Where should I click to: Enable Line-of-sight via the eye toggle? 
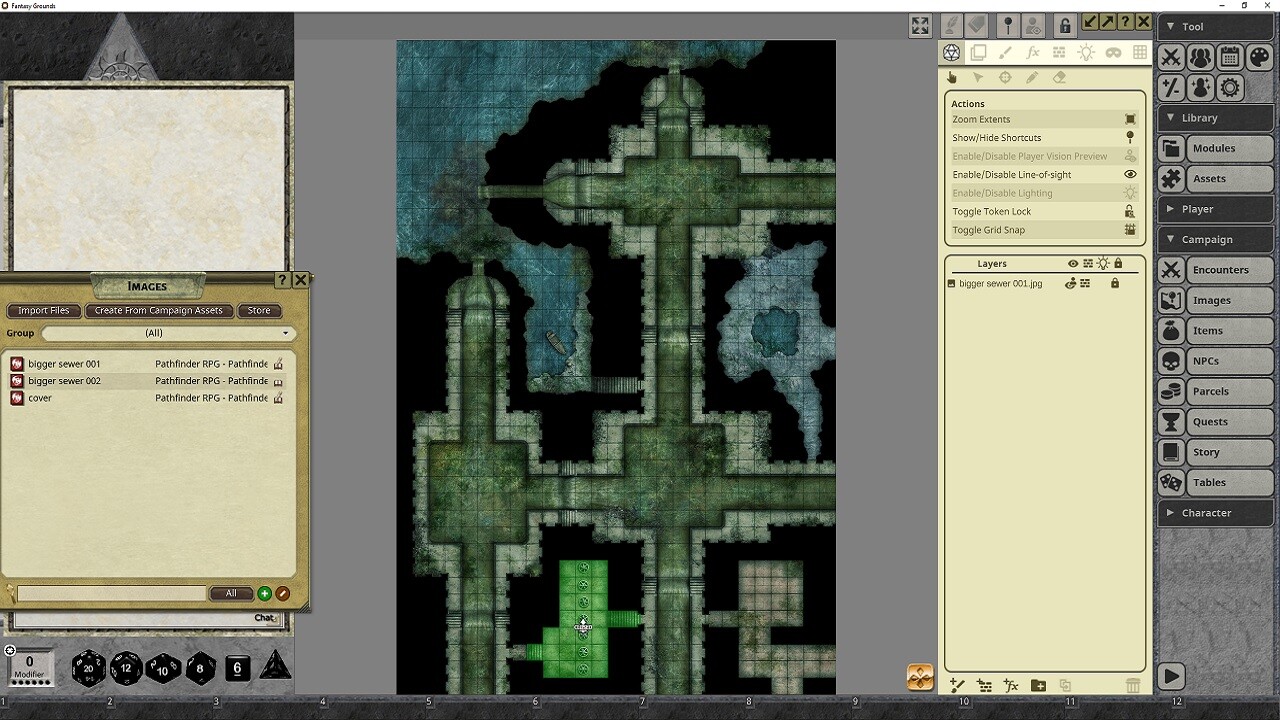1130,174
